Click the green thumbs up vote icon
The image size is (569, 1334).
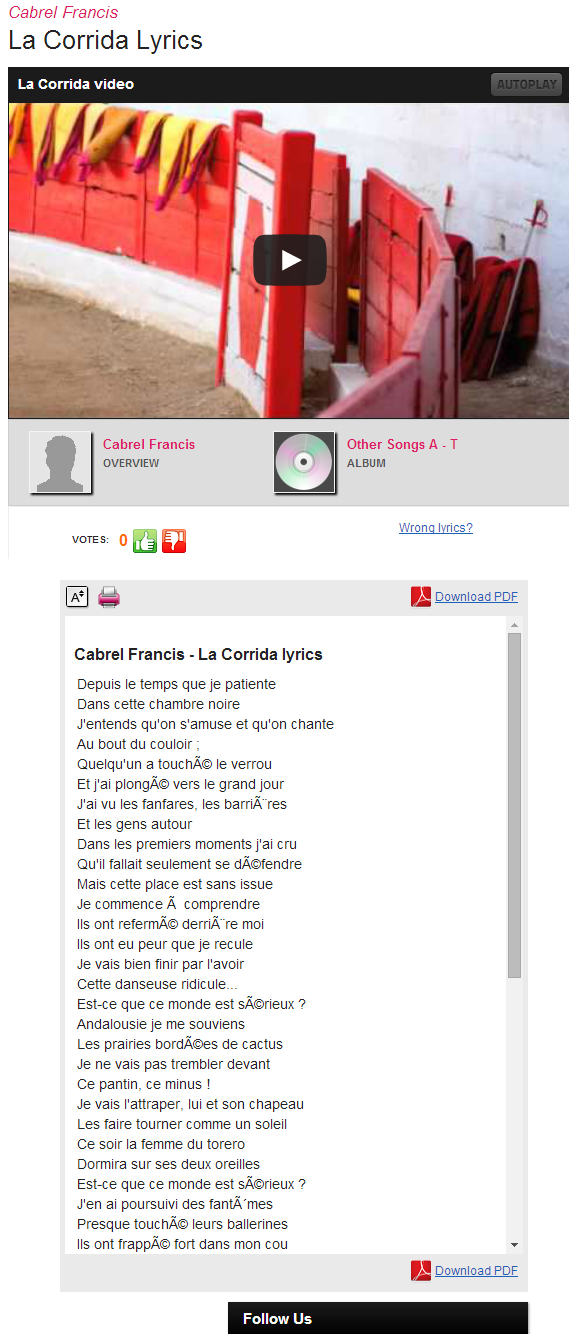[x=145, y=541]
